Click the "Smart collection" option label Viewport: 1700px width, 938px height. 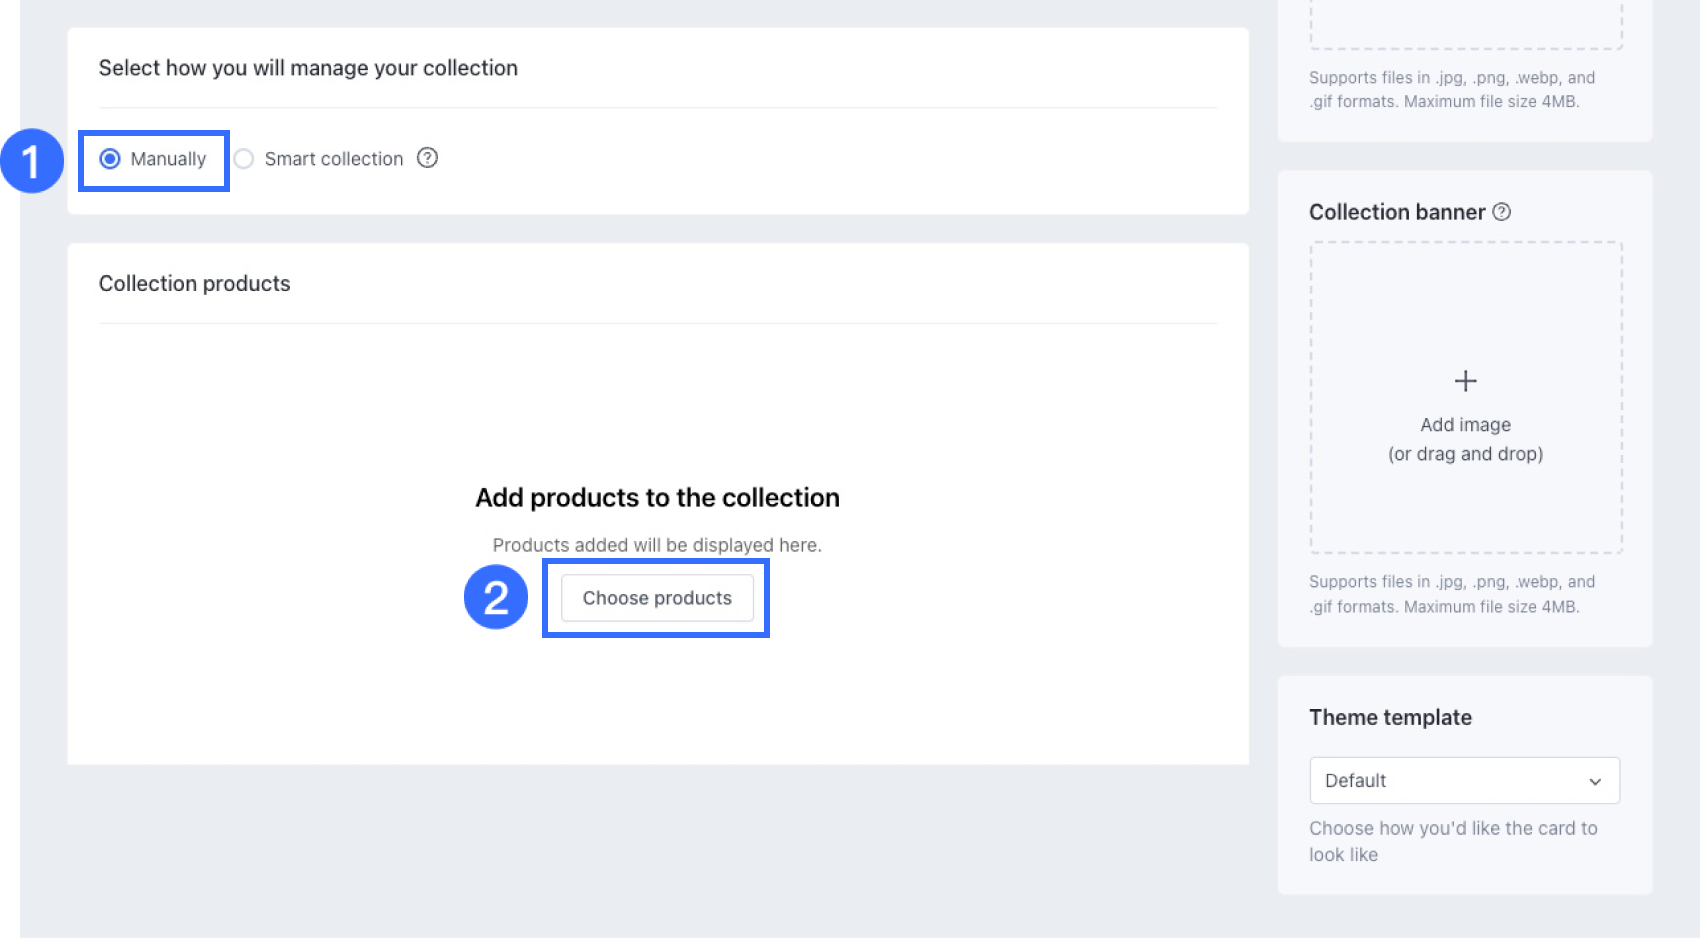coord(333,159)
